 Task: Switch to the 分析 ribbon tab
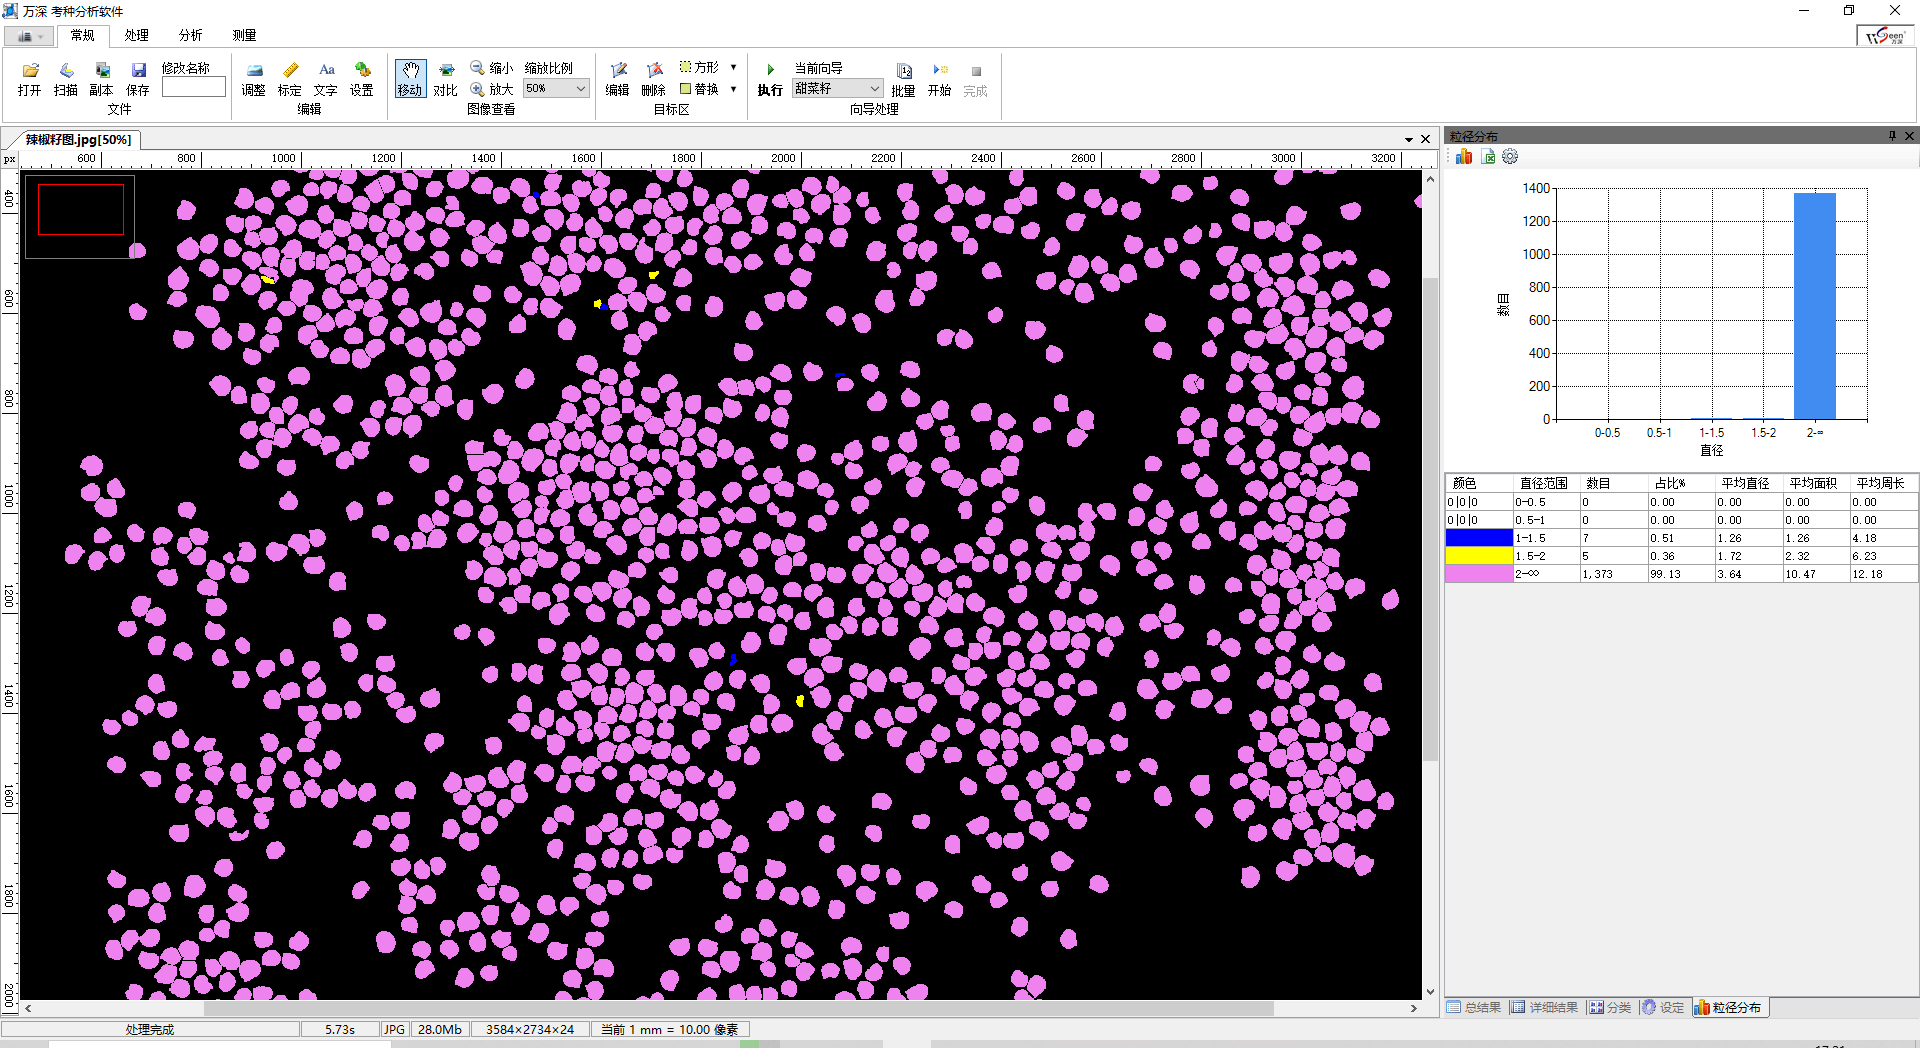(x=190, y=35)
